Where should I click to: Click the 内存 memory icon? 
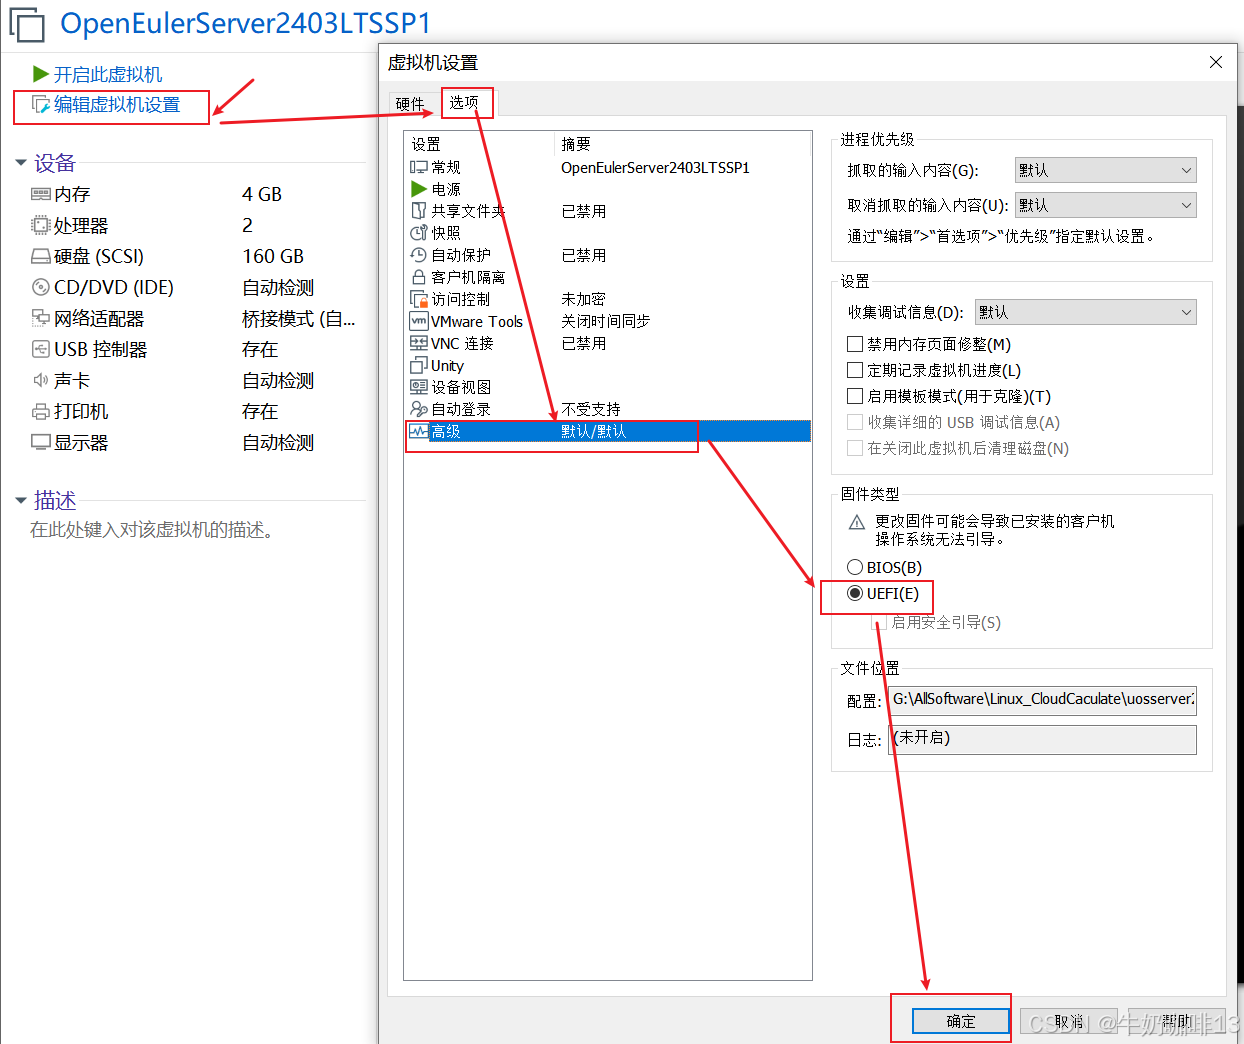[x=41, y=194]
